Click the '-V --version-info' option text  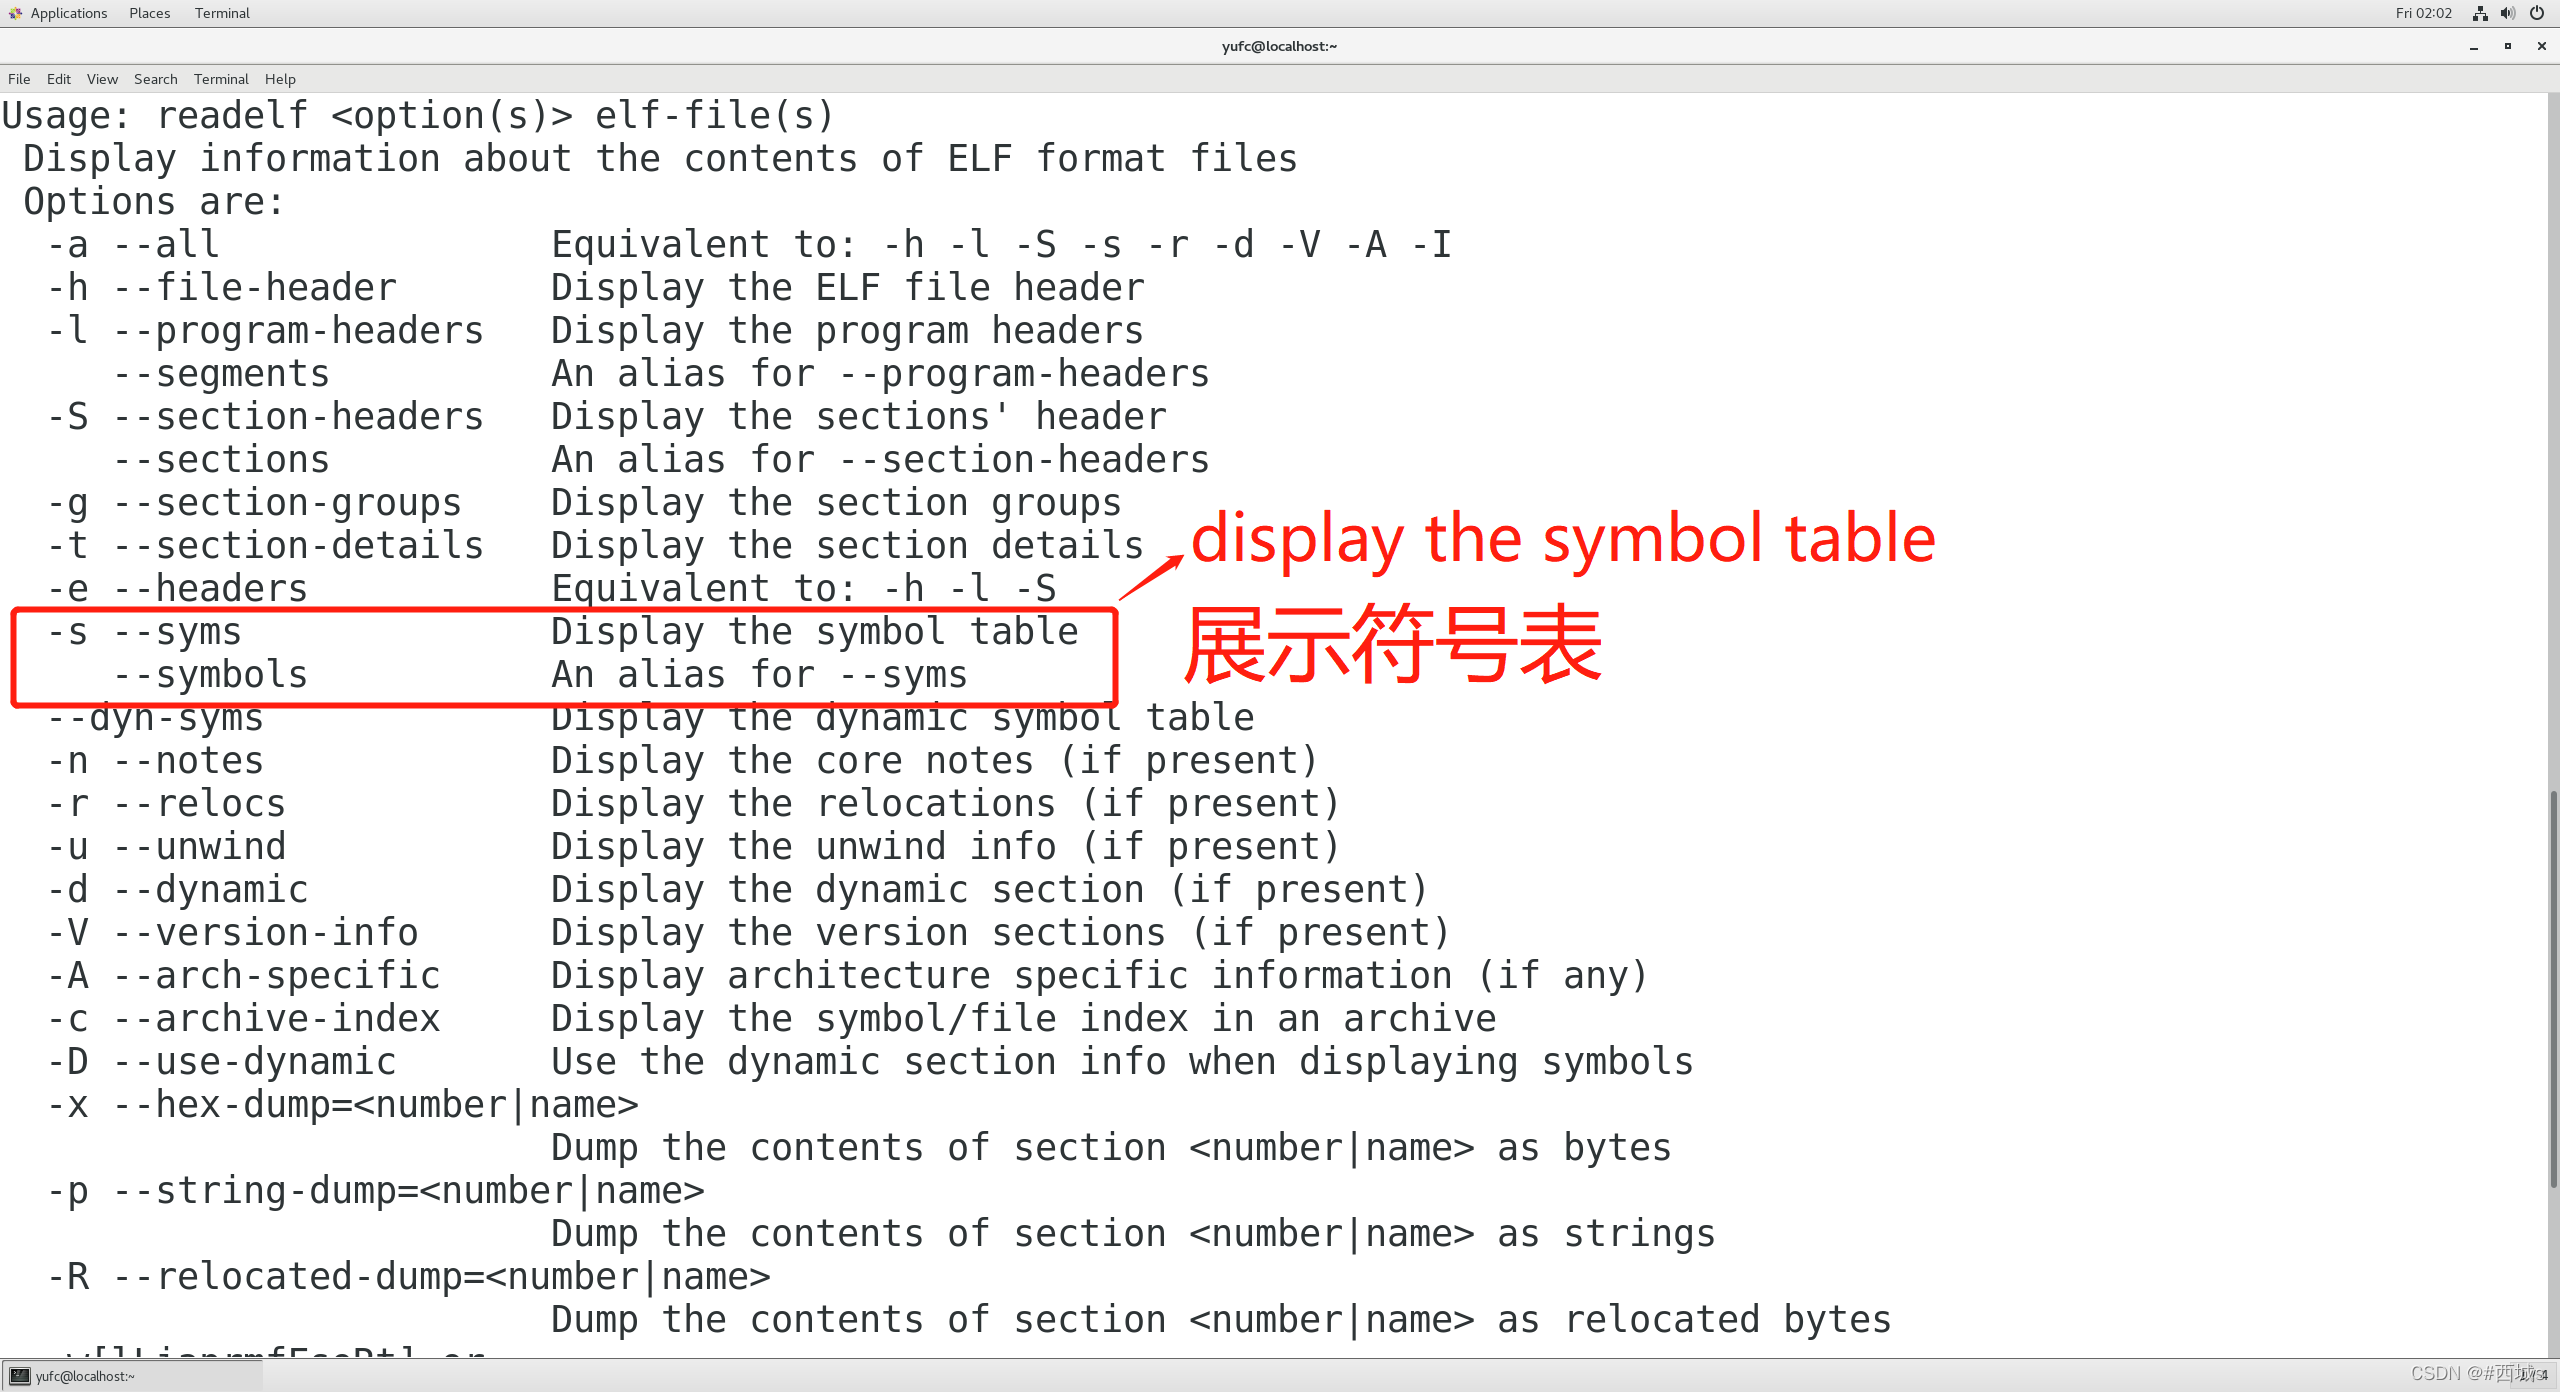point(232,933)
